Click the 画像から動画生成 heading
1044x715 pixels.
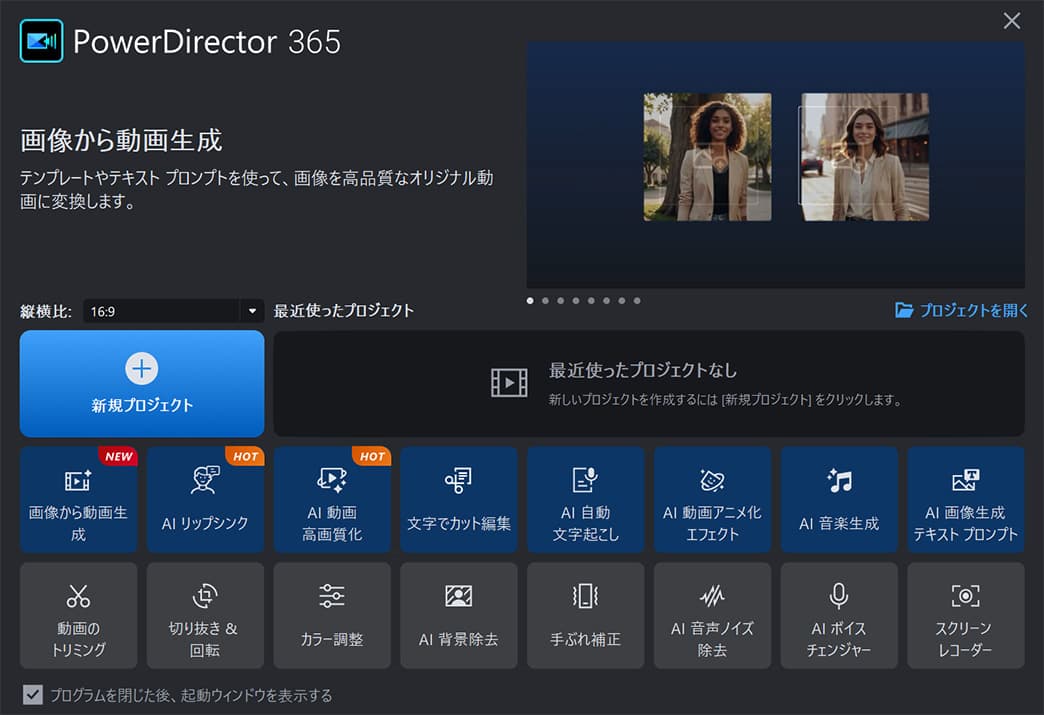point(121,140)
